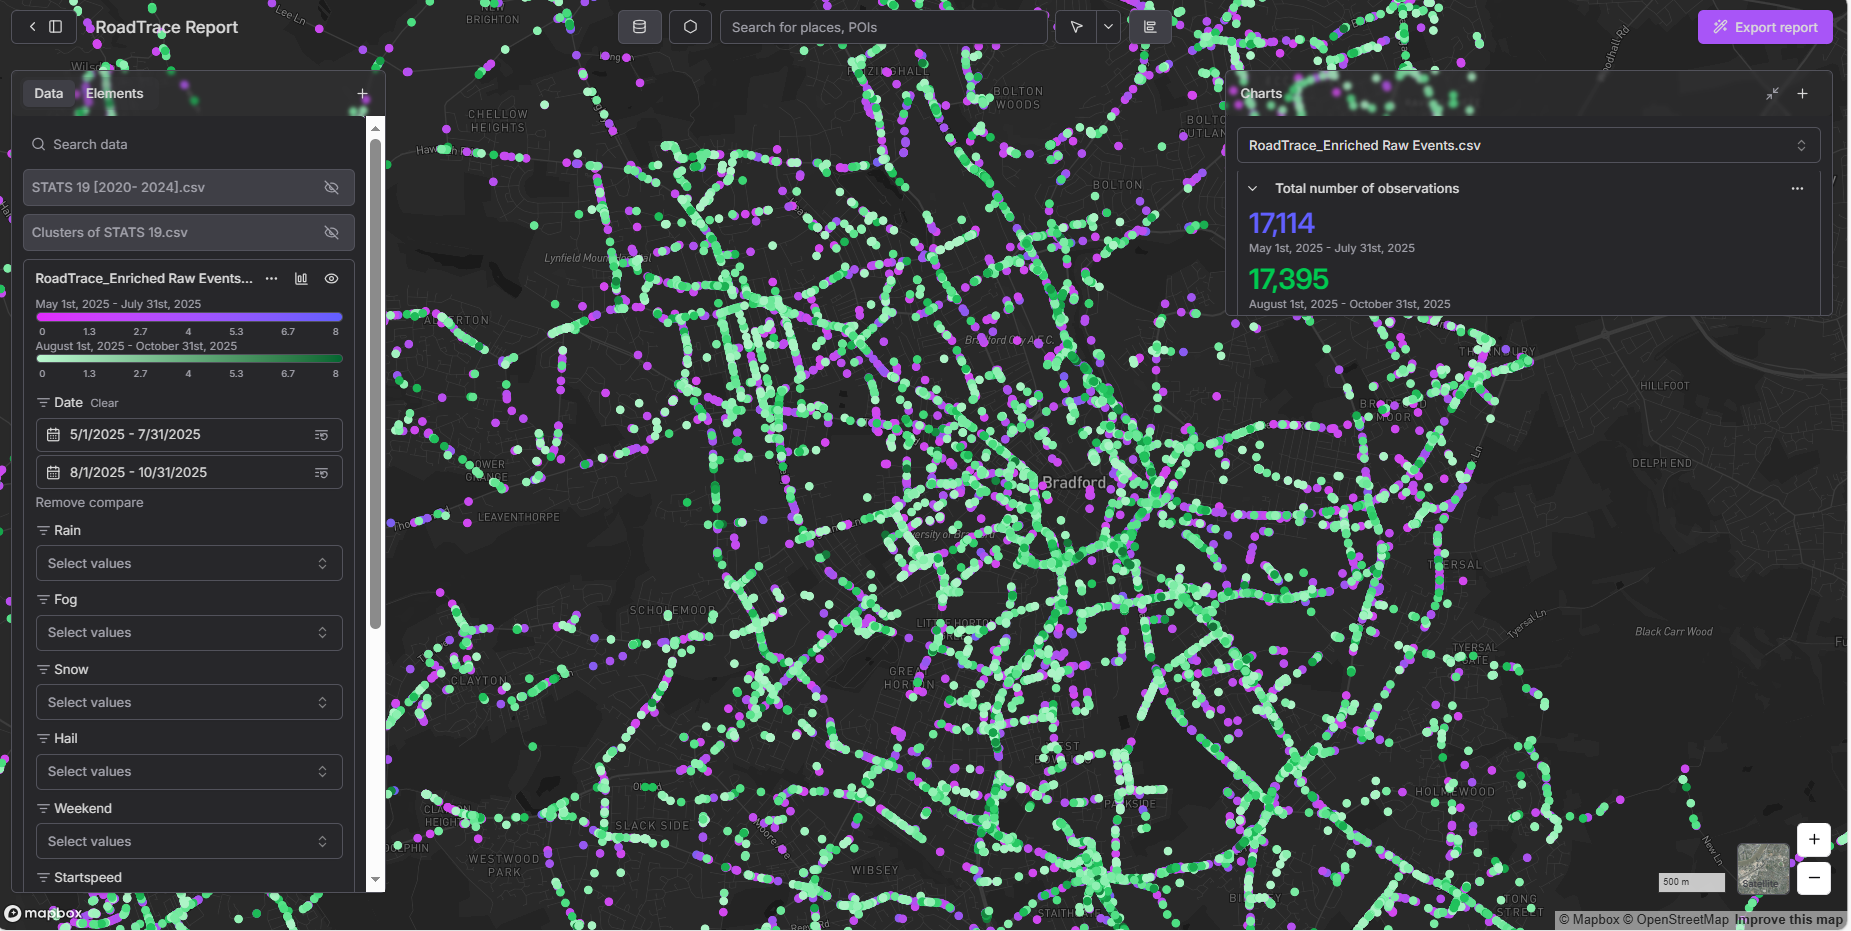Click the Startspeed filter icon
Image resolution: width=1851 pixels, height=931 pixels.
pos(43,878)
